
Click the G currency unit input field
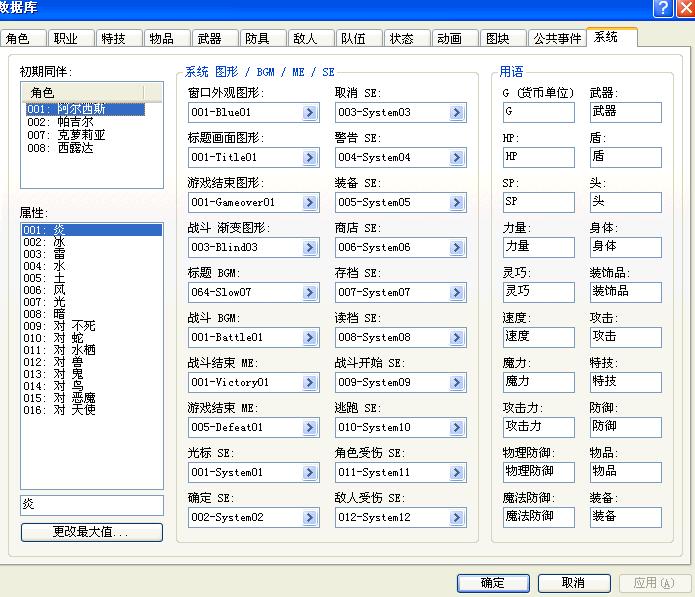point(539,113)
